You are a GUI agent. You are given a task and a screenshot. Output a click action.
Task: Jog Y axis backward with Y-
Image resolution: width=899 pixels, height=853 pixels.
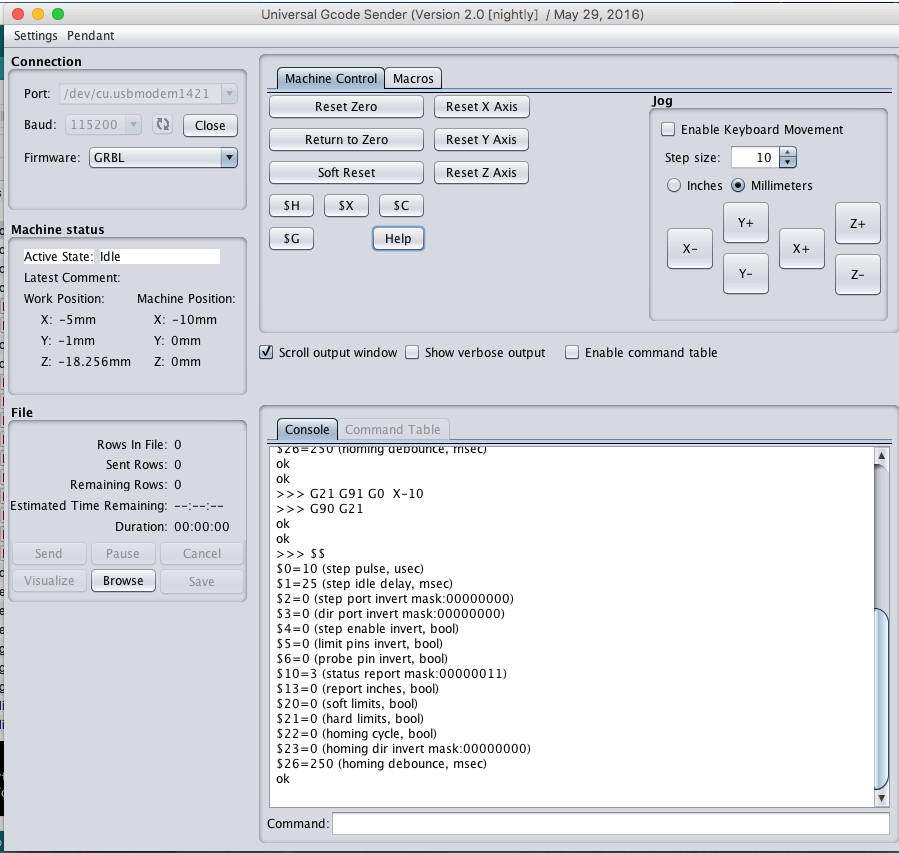[745, 274]
